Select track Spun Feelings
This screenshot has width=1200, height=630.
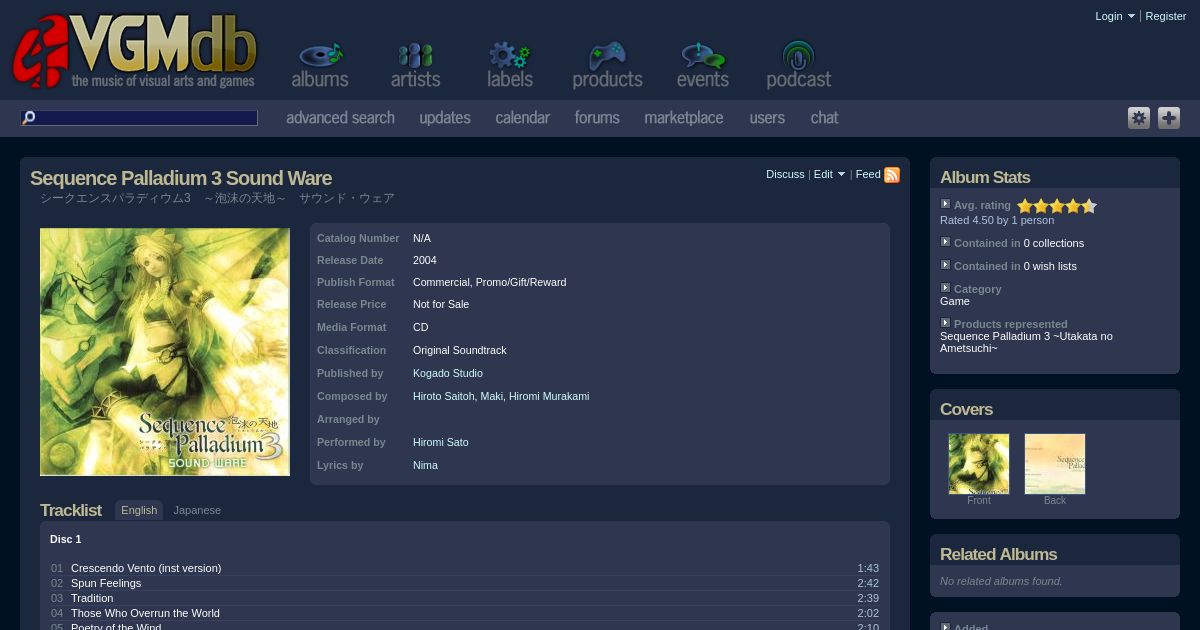point(106,583)
